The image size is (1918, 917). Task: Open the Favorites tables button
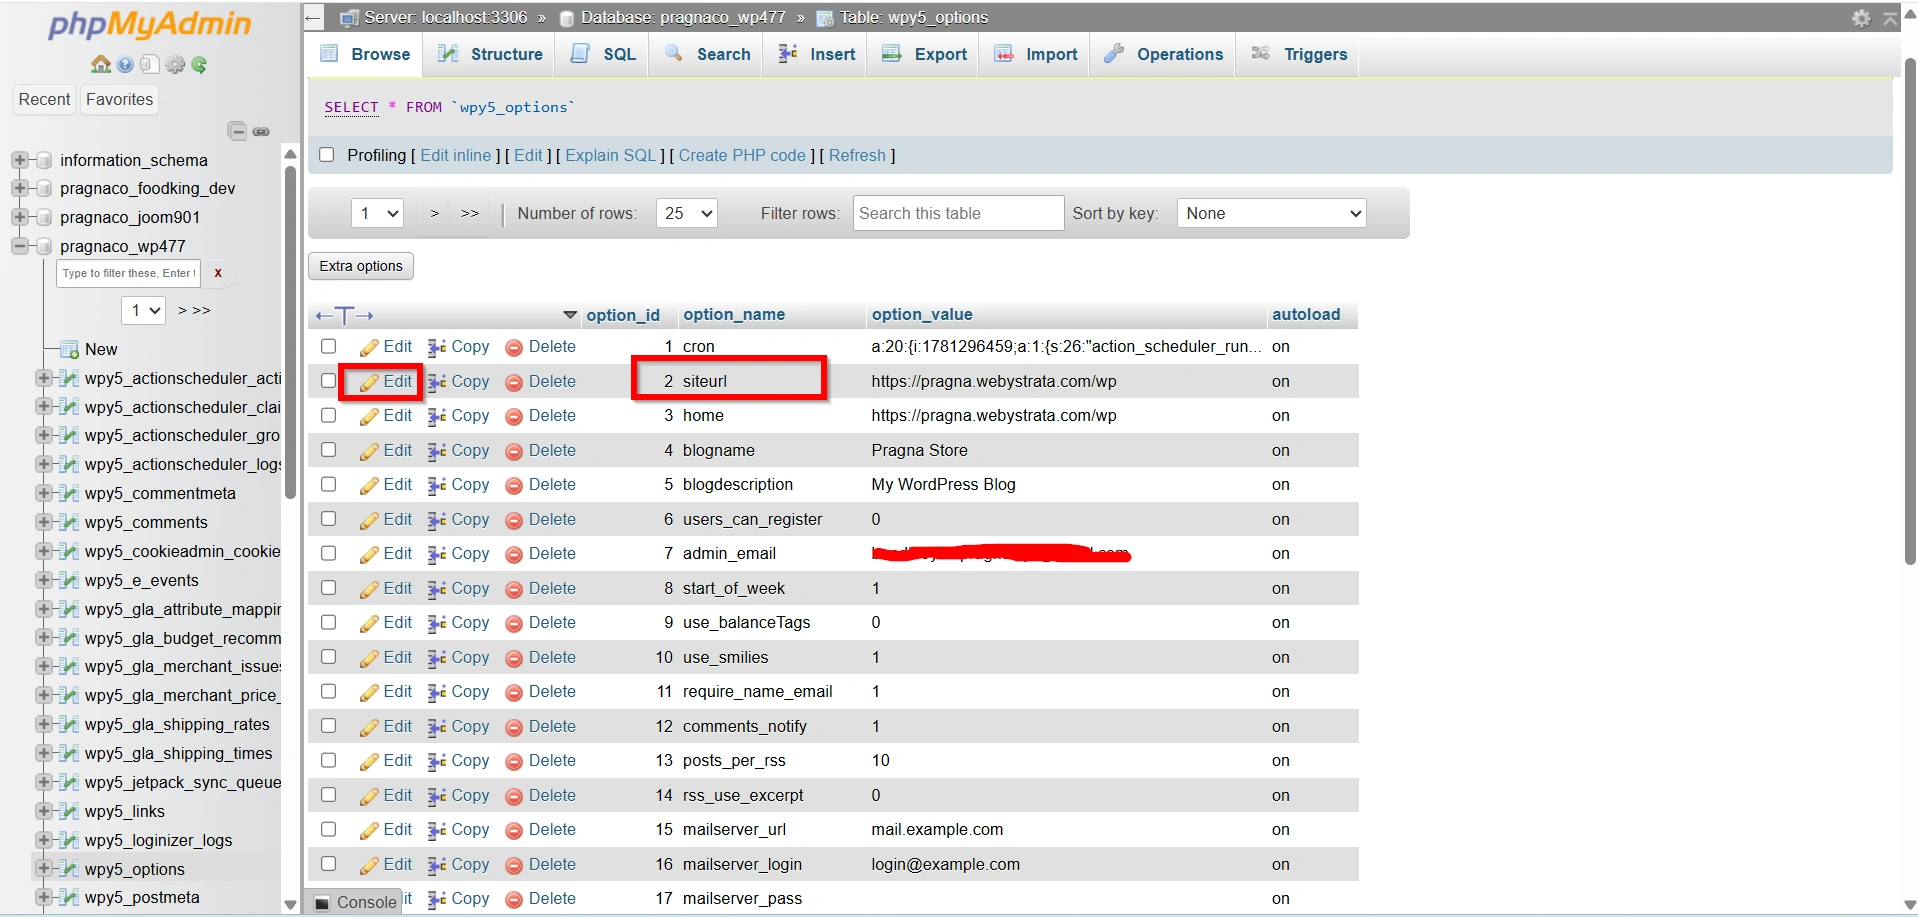[120, 99]
